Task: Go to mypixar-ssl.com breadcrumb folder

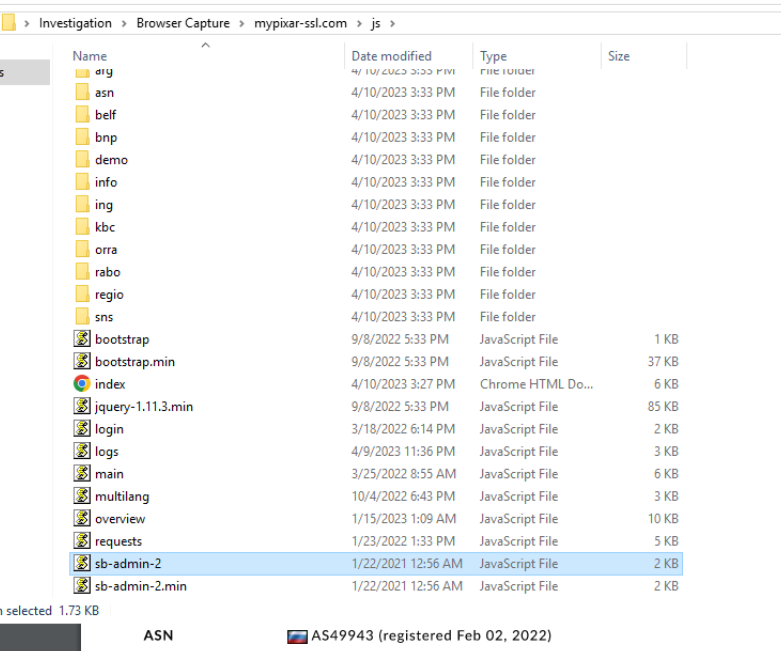Action: point(300,23)
